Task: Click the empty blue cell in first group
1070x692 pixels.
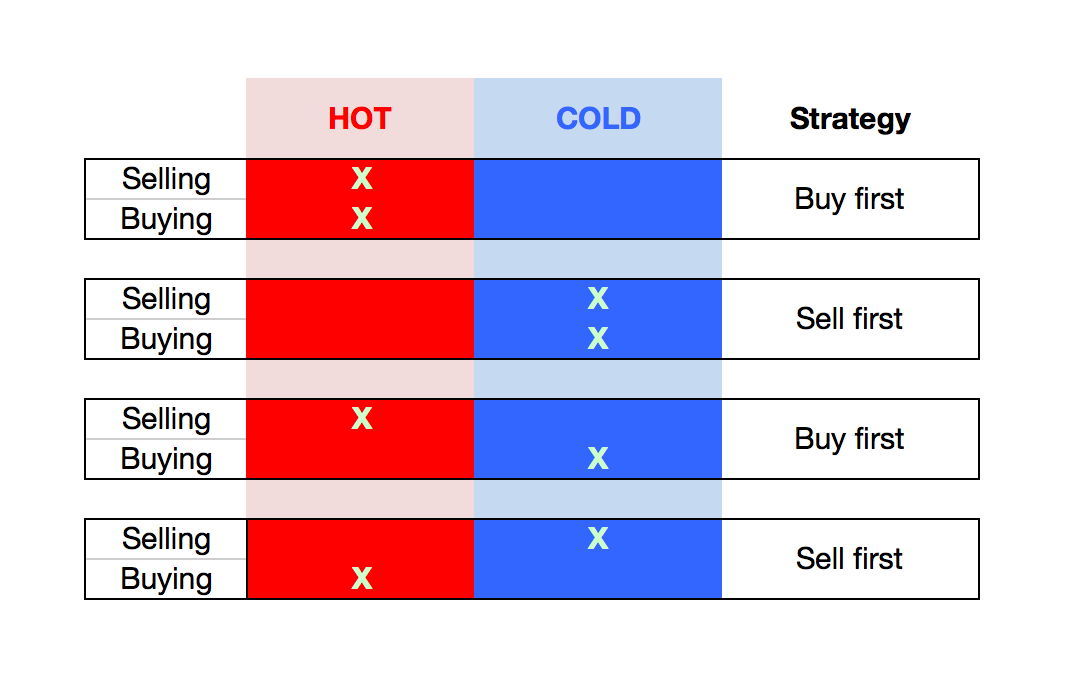Action: (598, 199)
